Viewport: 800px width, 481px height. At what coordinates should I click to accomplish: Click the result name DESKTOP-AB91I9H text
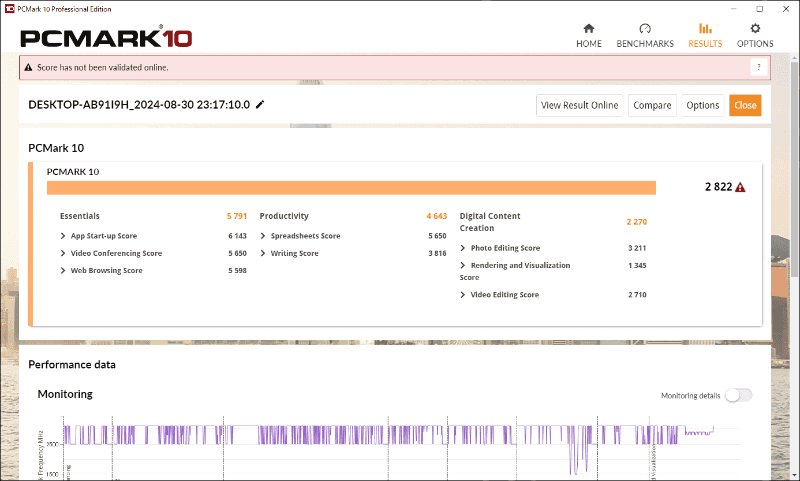click(139, 105)
